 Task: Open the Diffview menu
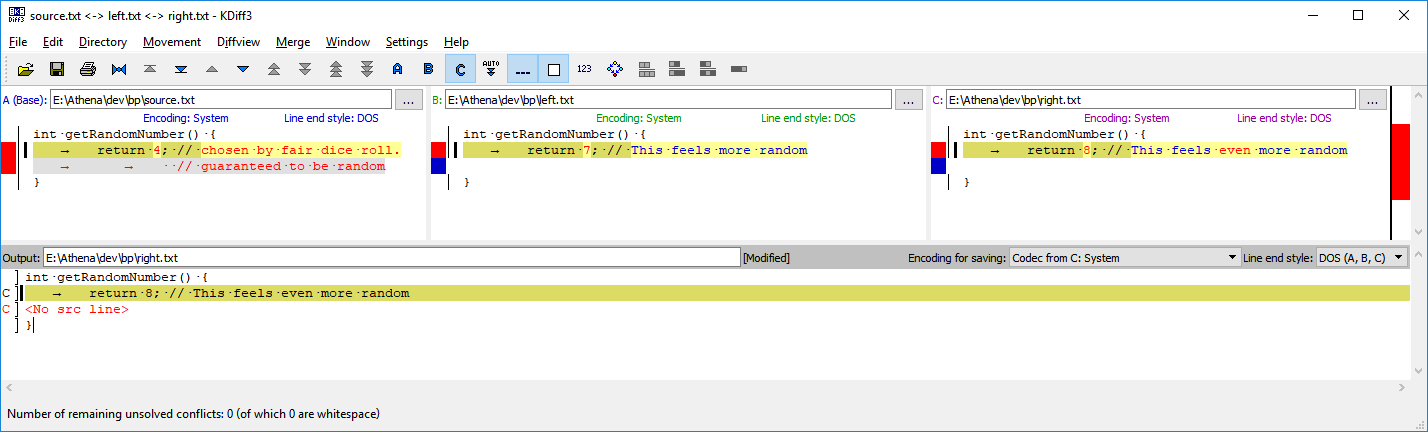pyautogui.click(x=238, y=42)
